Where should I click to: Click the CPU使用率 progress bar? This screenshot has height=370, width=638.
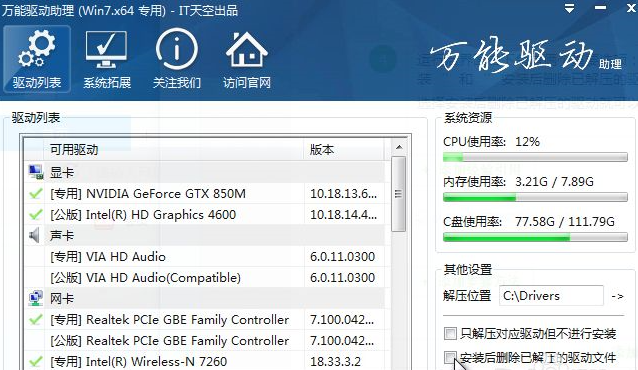coord(535,157)
